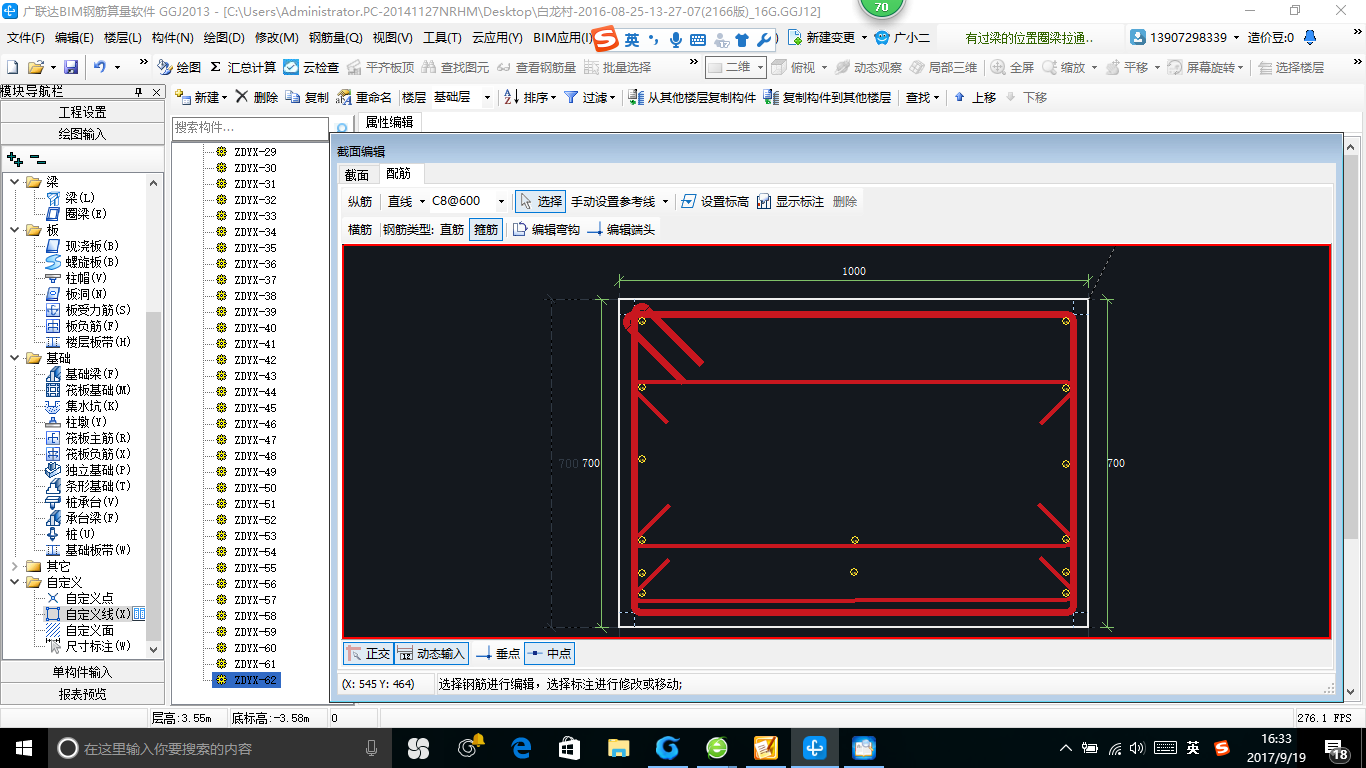Open 报表预览 panel section
This screenshot has width=1366, height=768.
(82, 694)
